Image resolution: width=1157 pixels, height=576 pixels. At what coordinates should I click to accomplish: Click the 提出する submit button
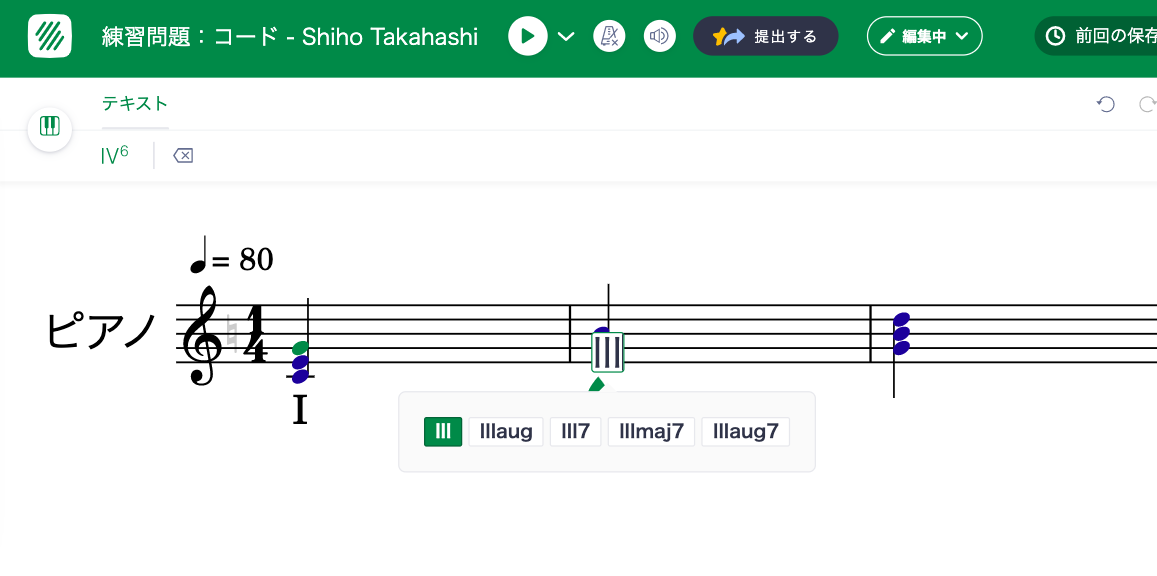point(765,37)
